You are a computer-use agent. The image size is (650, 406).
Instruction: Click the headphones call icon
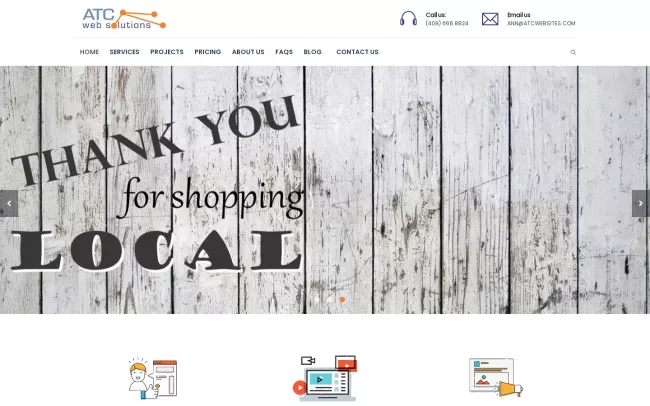coord(408,19)
